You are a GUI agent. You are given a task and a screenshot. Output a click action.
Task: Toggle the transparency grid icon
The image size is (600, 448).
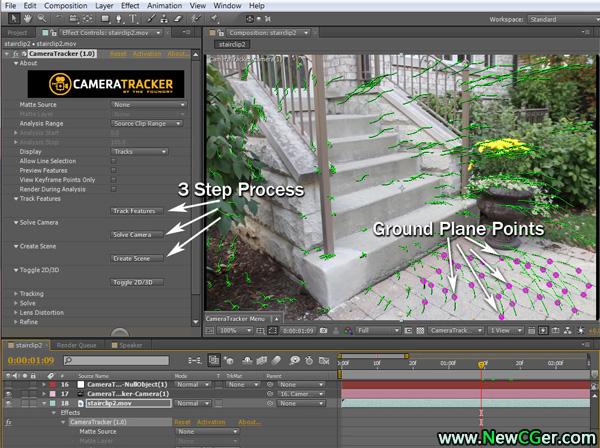[420, 331]
